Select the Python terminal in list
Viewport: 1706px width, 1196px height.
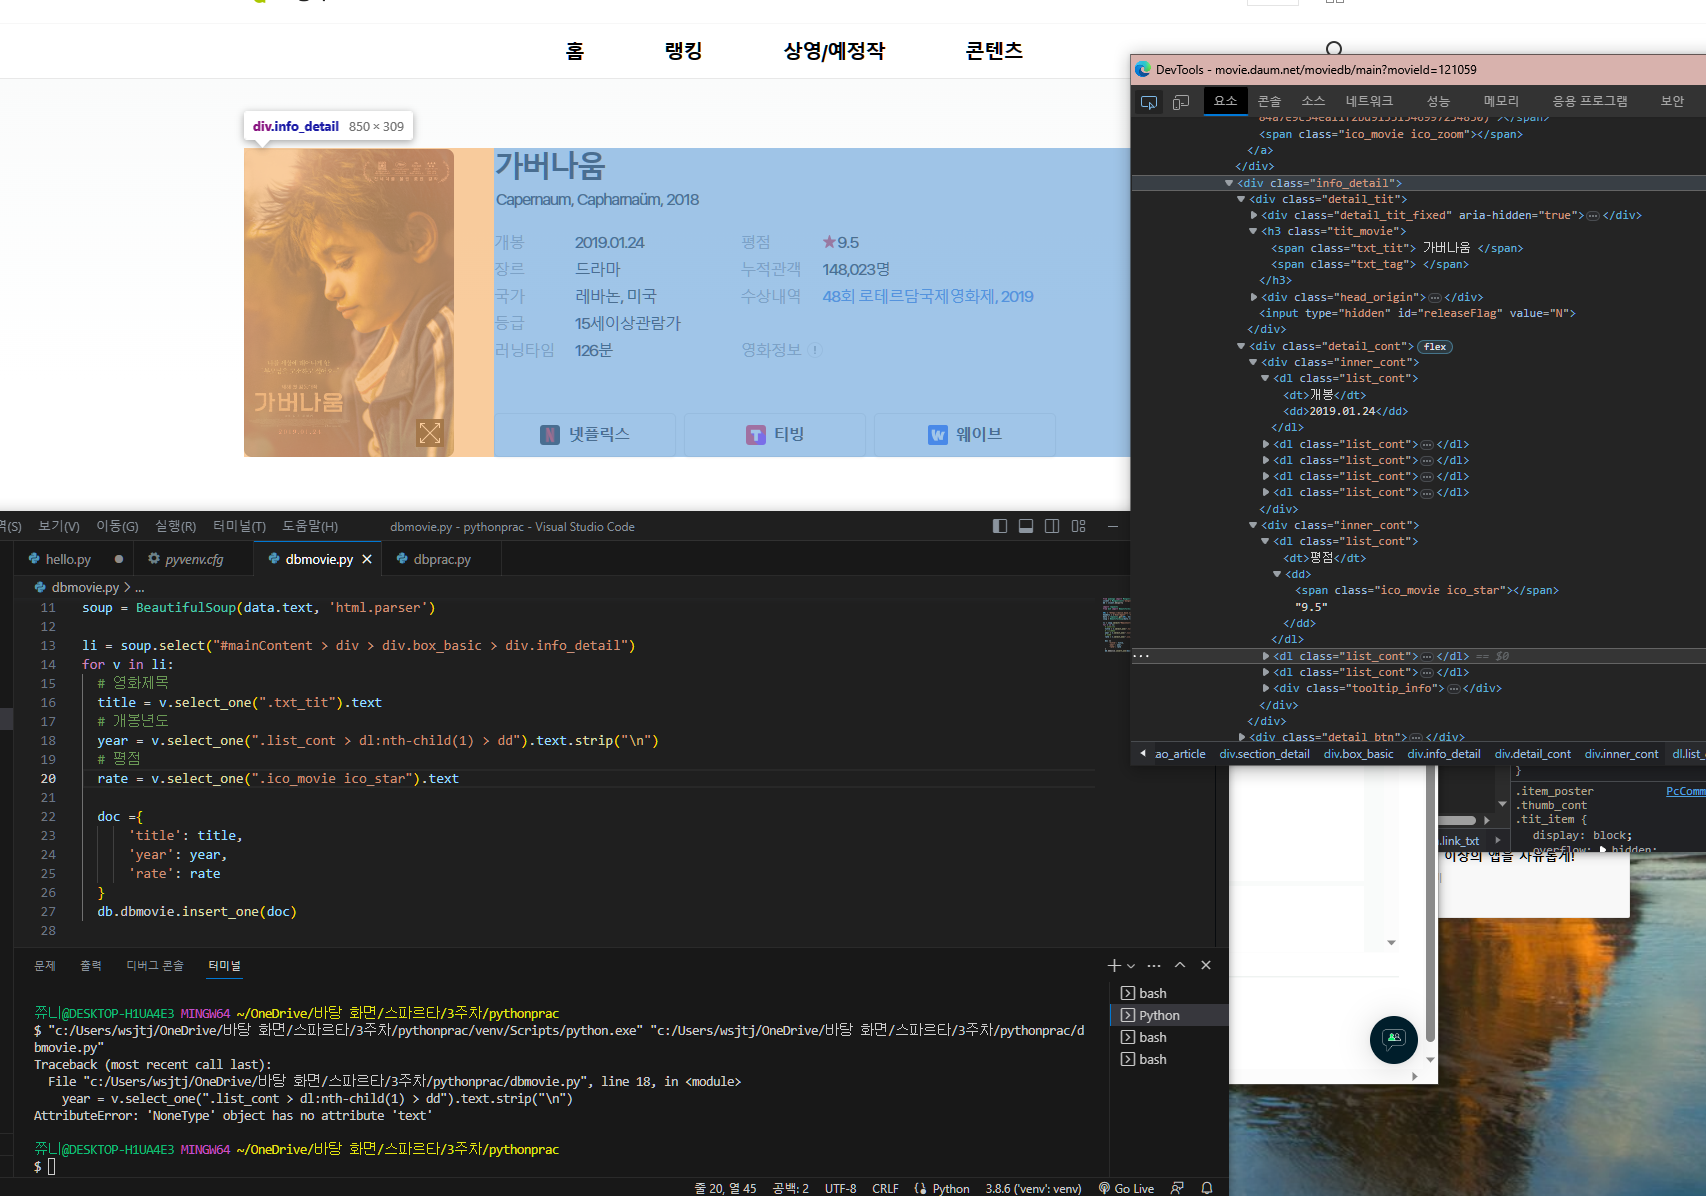click(x=1168, y=1015)
